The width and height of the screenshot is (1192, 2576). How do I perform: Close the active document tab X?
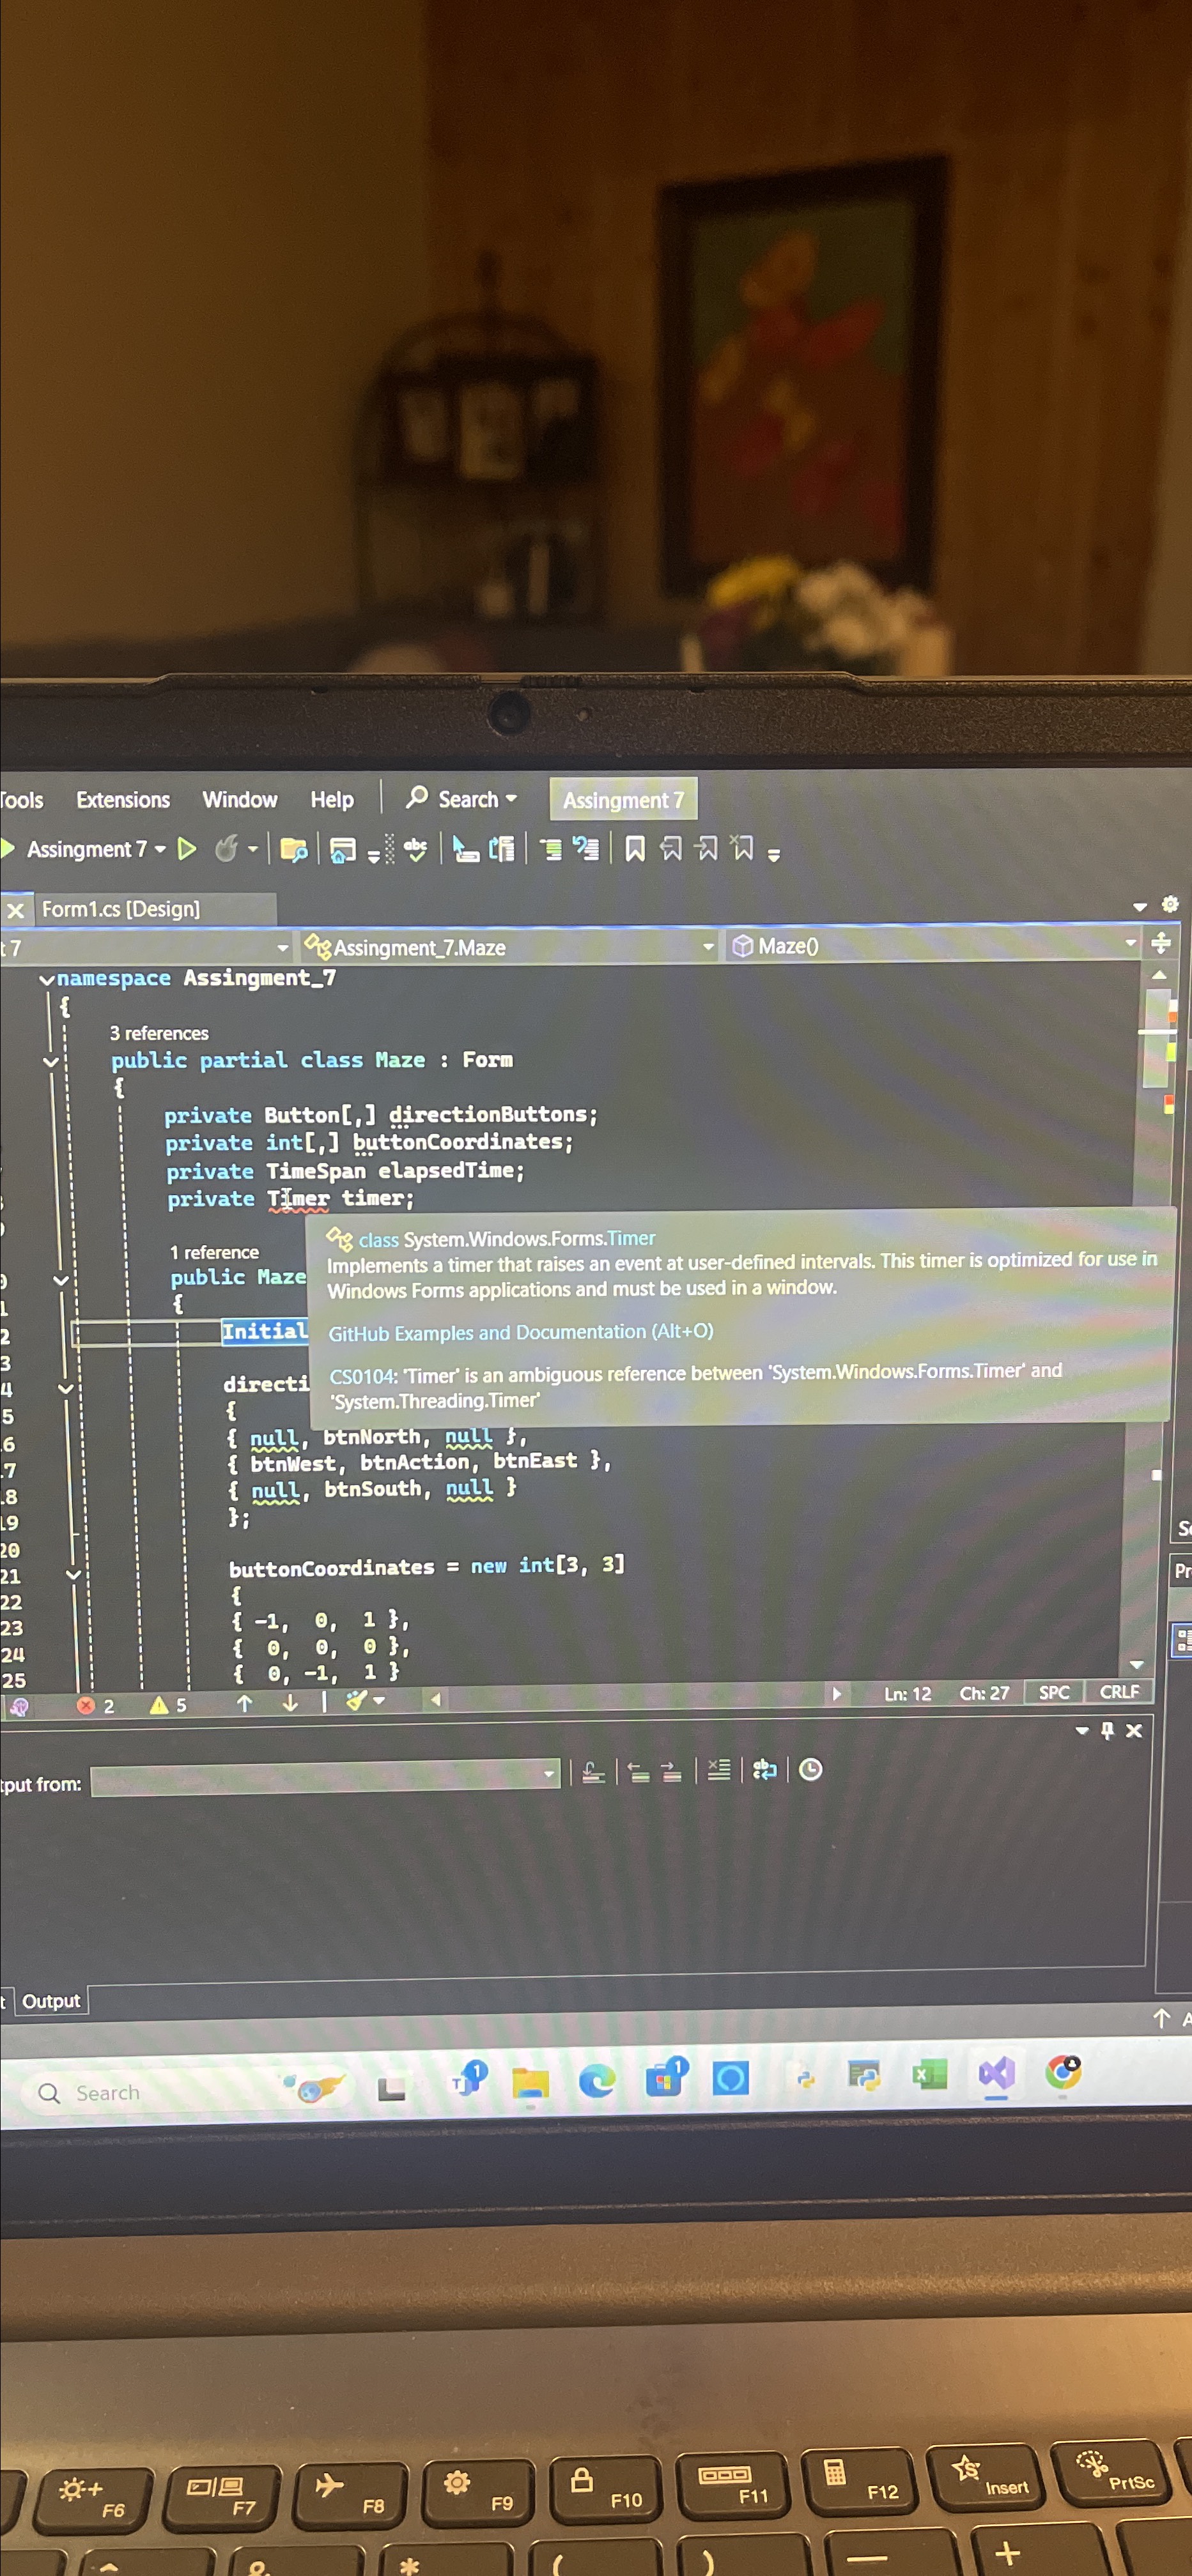[15, 910]
